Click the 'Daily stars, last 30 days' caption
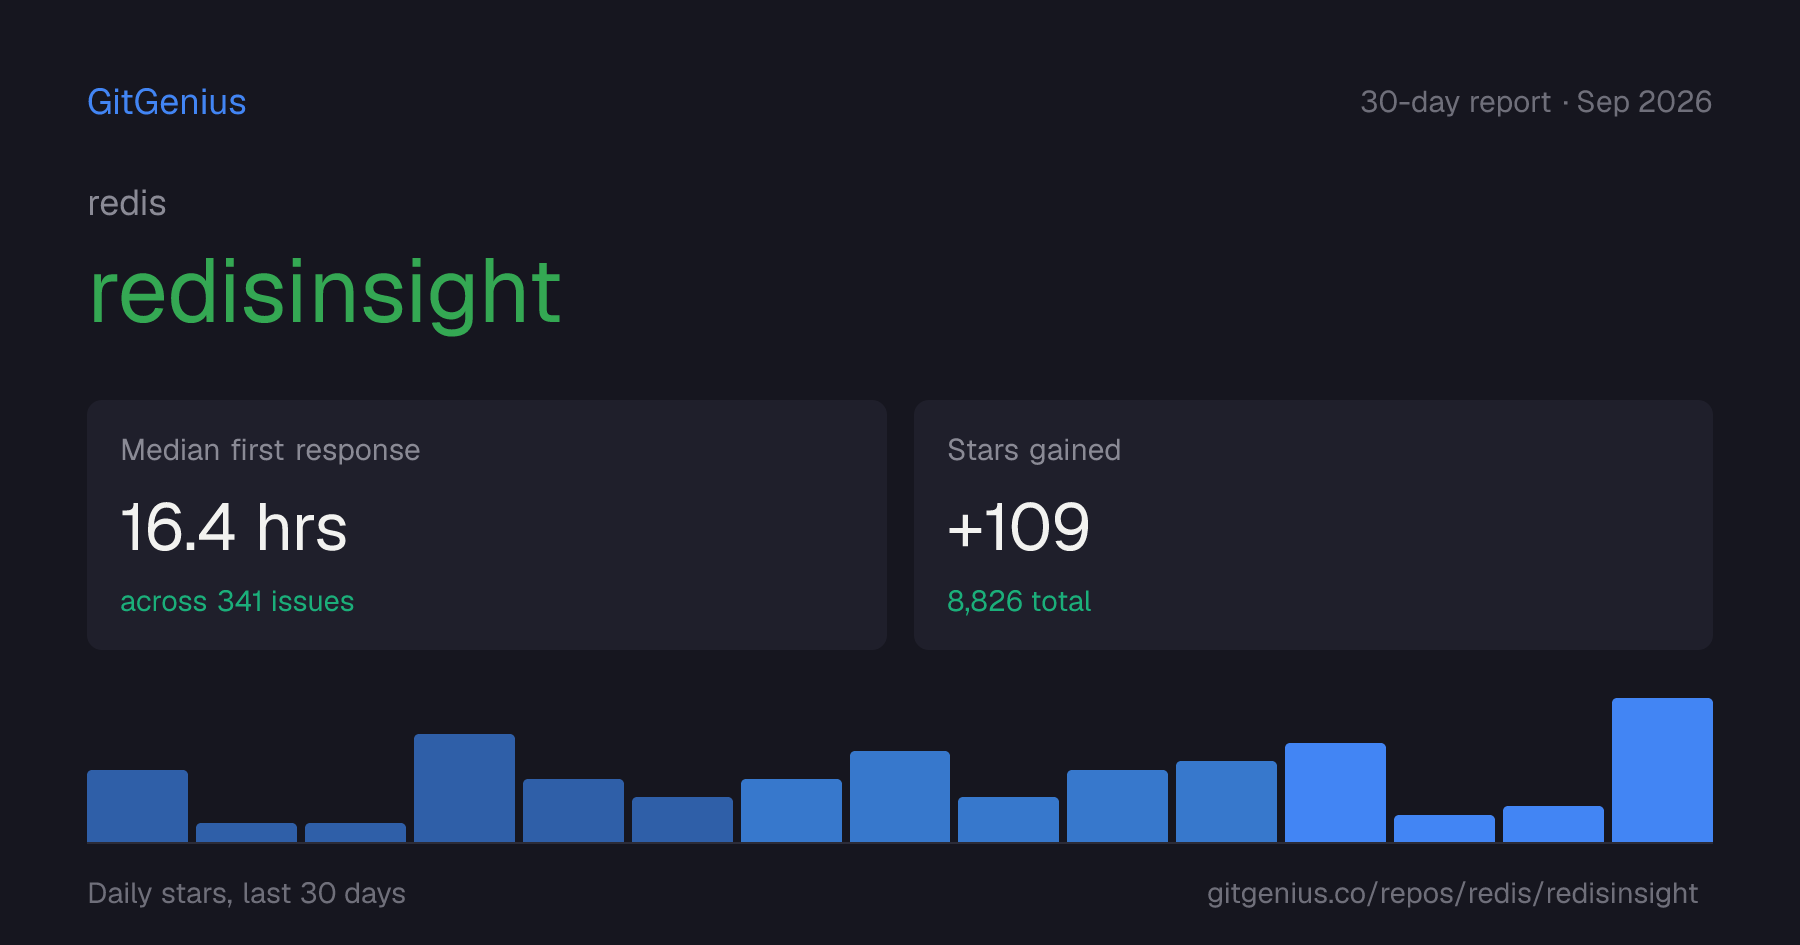 pyautogui.click(x=247, y=893)
